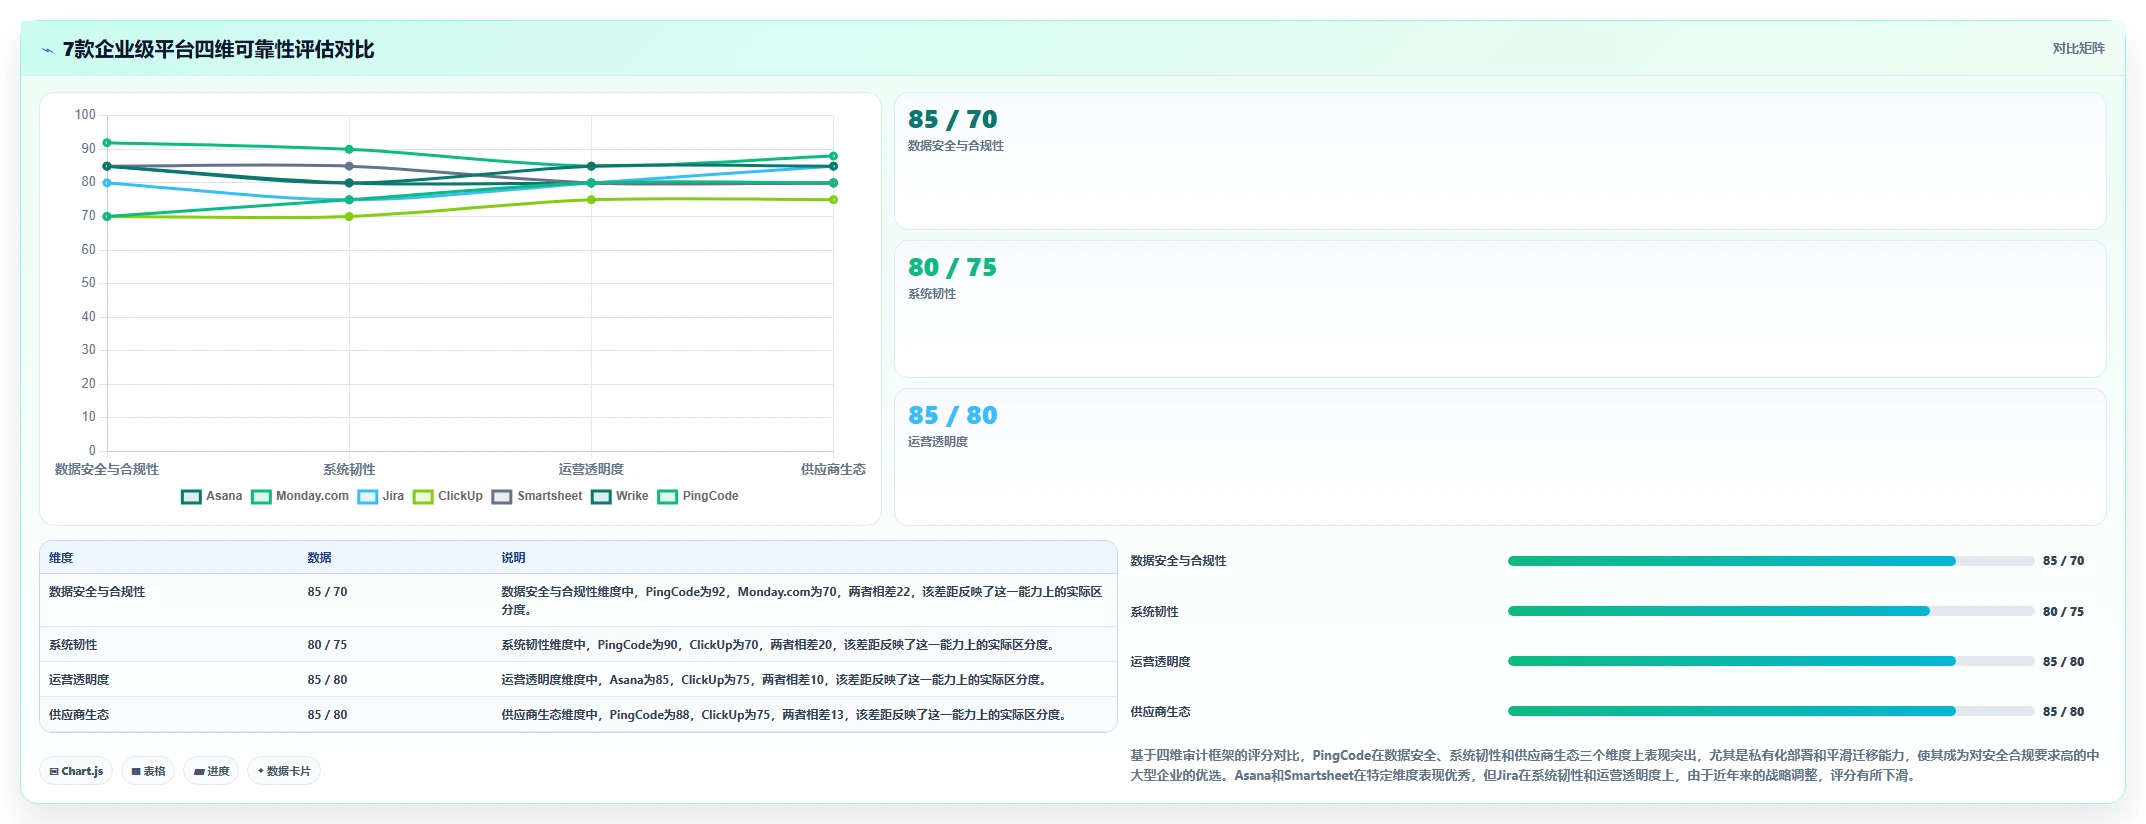Open the 85 / 80 运营透明度 data card
This screenshot has height=824, width=2146.
click(x=1500, y=457)
